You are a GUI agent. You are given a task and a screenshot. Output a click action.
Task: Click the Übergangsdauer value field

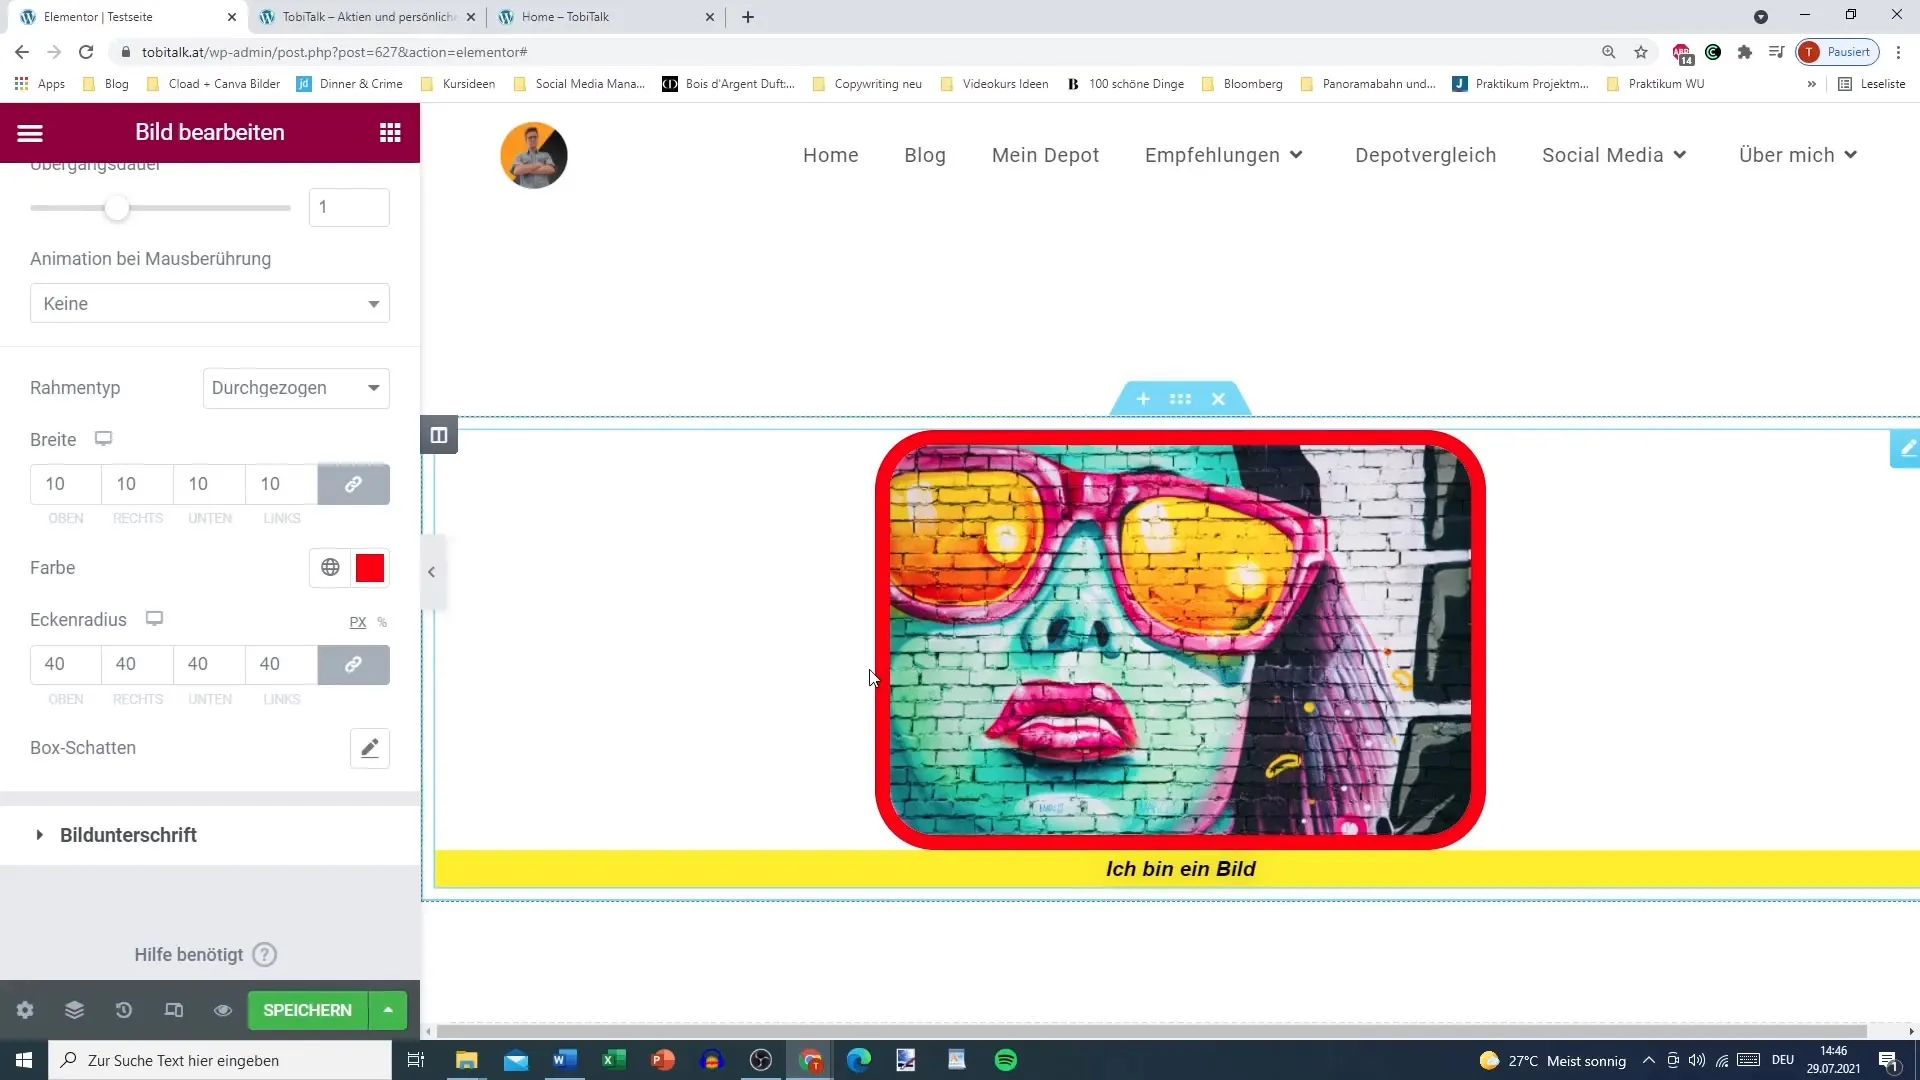349,207
